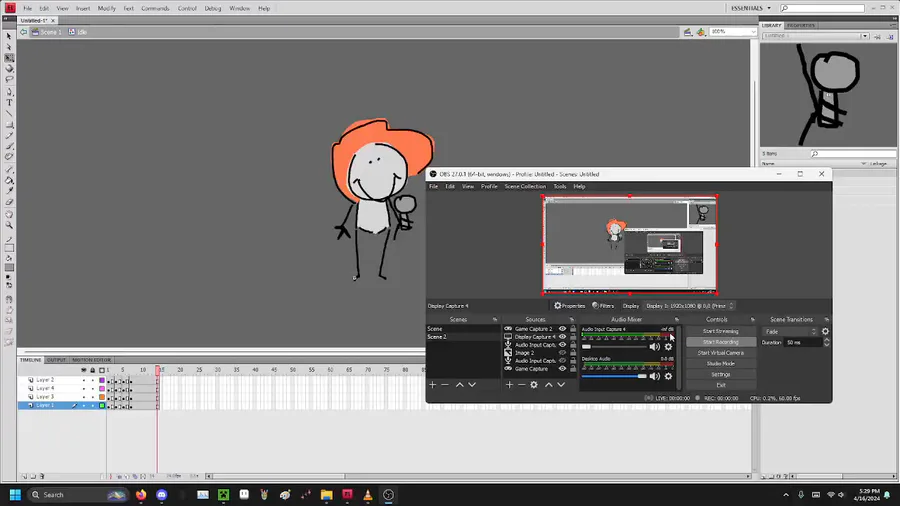
Task: Click the New Layer icon below the timeline layers
Action: pos(24,476)
